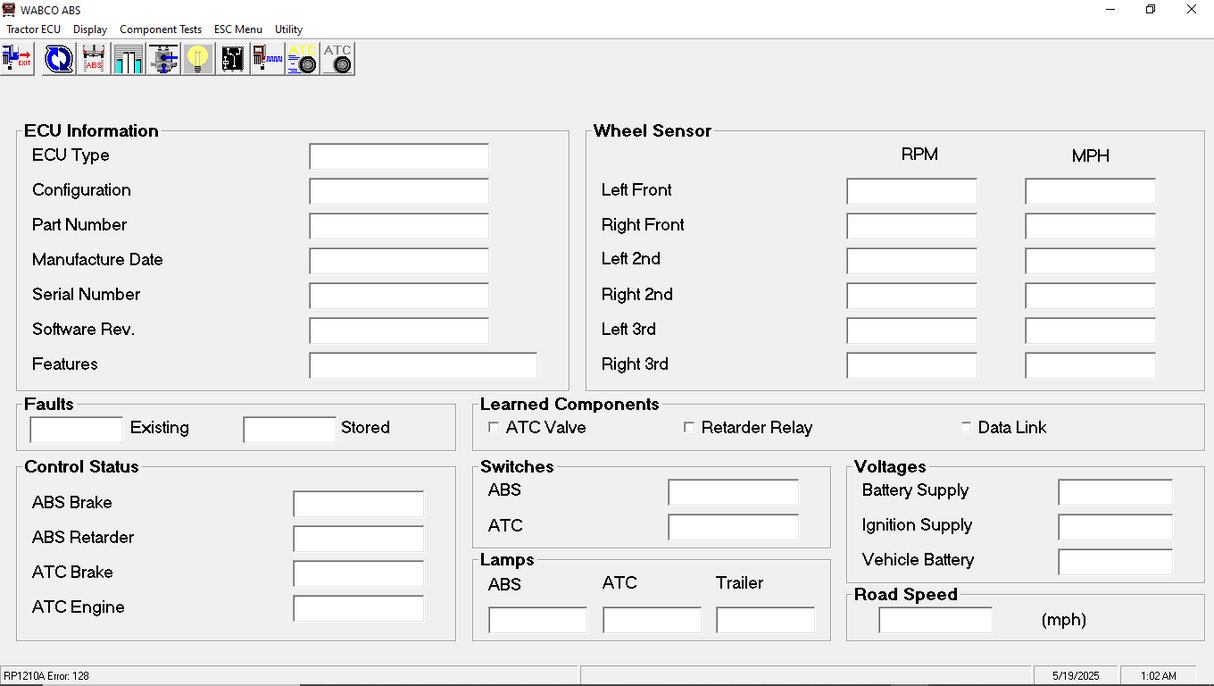
Task: Check the Retarder Relay learned component
Action: (x=689, y=427)
